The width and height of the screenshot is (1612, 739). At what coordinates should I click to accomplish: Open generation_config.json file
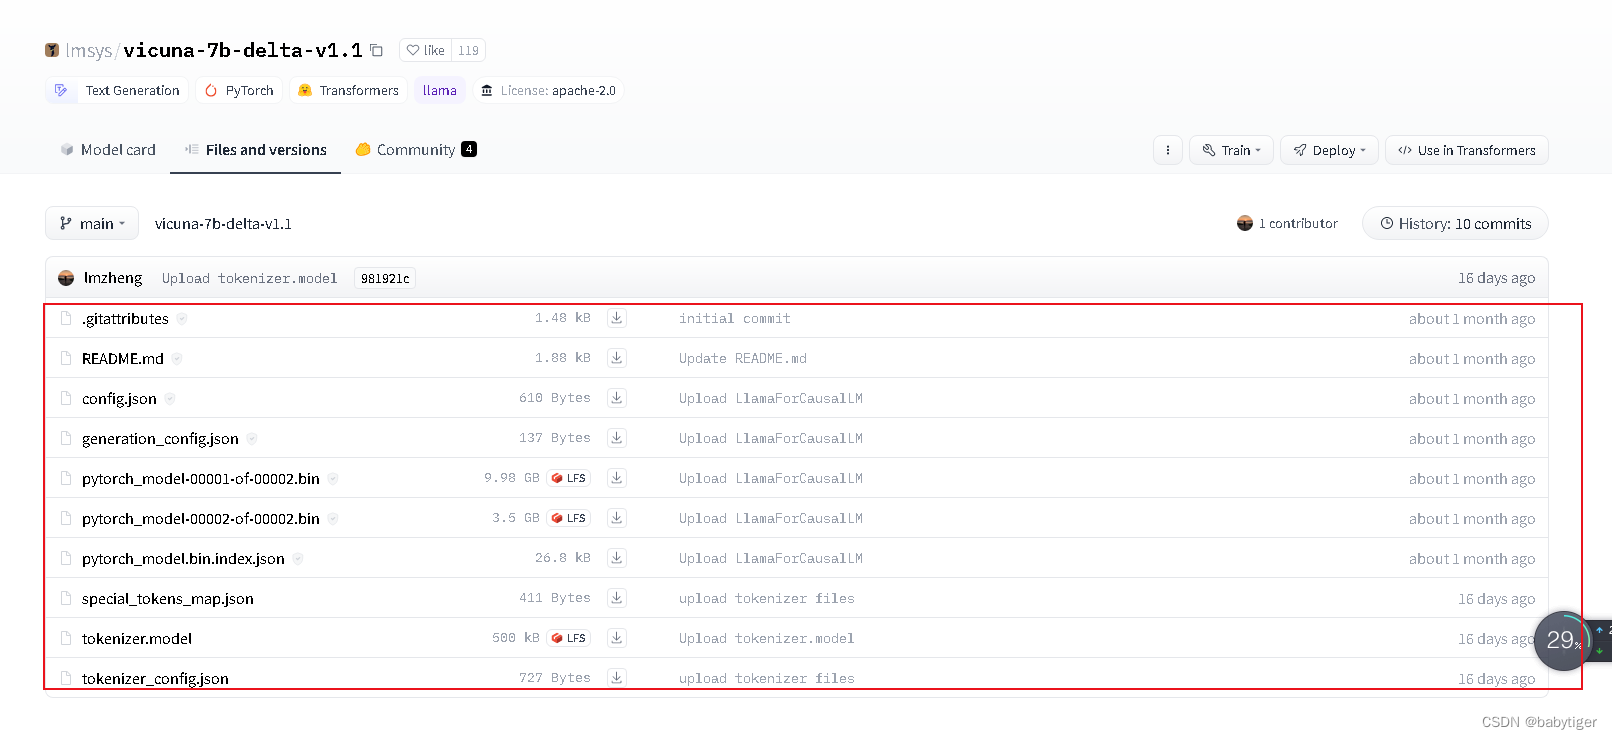coord(160,439)
